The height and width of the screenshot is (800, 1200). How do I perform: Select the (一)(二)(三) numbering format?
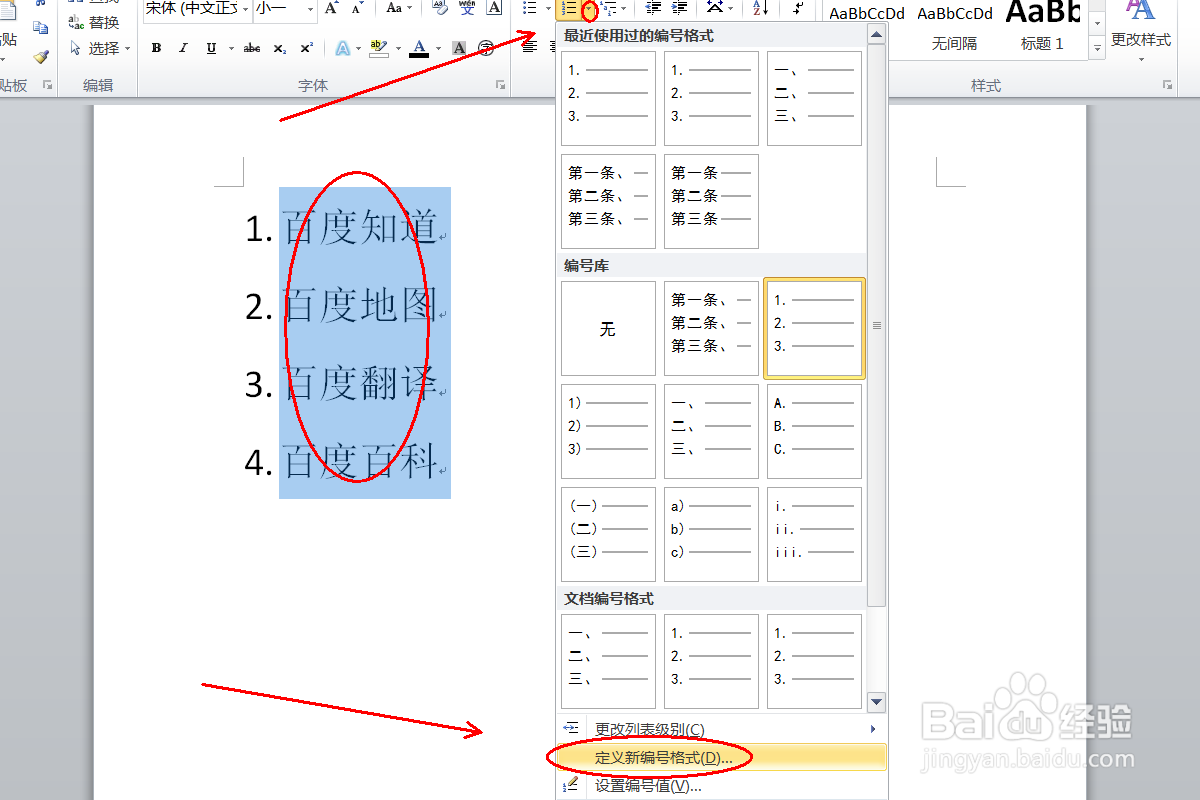coord(608,534)
